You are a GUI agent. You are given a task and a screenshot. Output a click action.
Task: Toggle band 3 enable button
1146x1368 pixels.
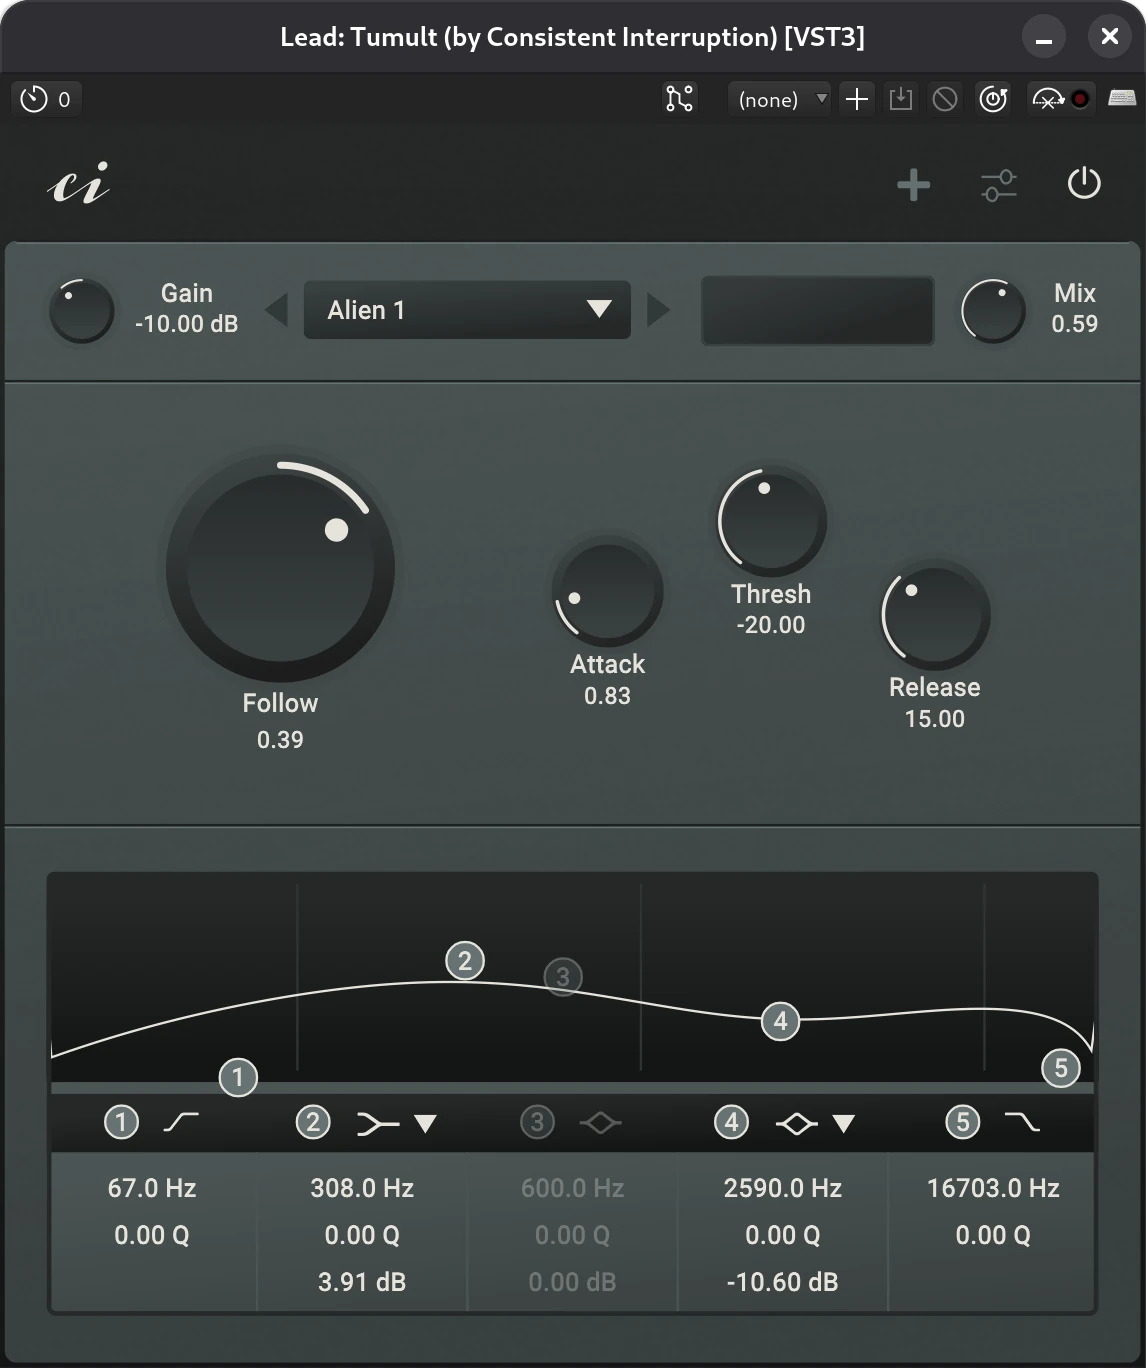[x=537, y=1122]
